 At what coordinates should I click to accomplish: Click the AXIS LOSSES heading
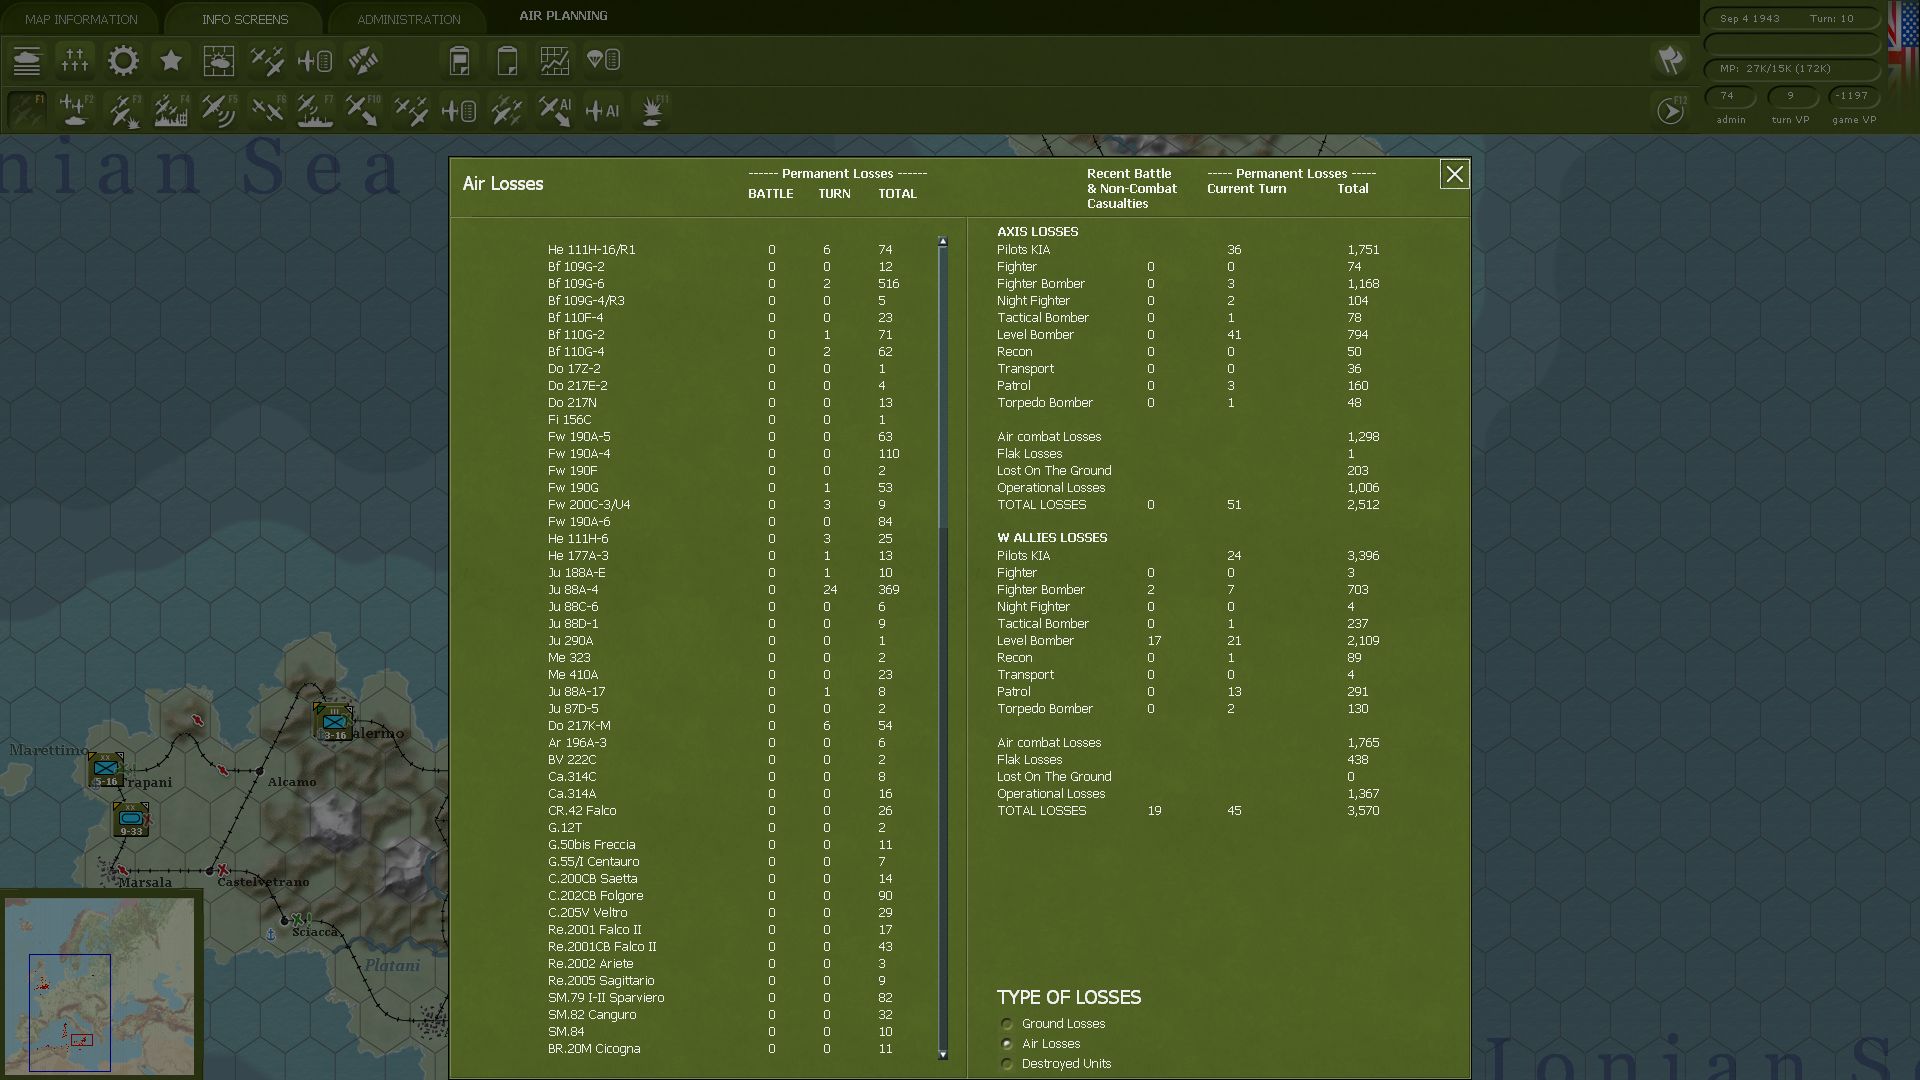click(1037, 232)
